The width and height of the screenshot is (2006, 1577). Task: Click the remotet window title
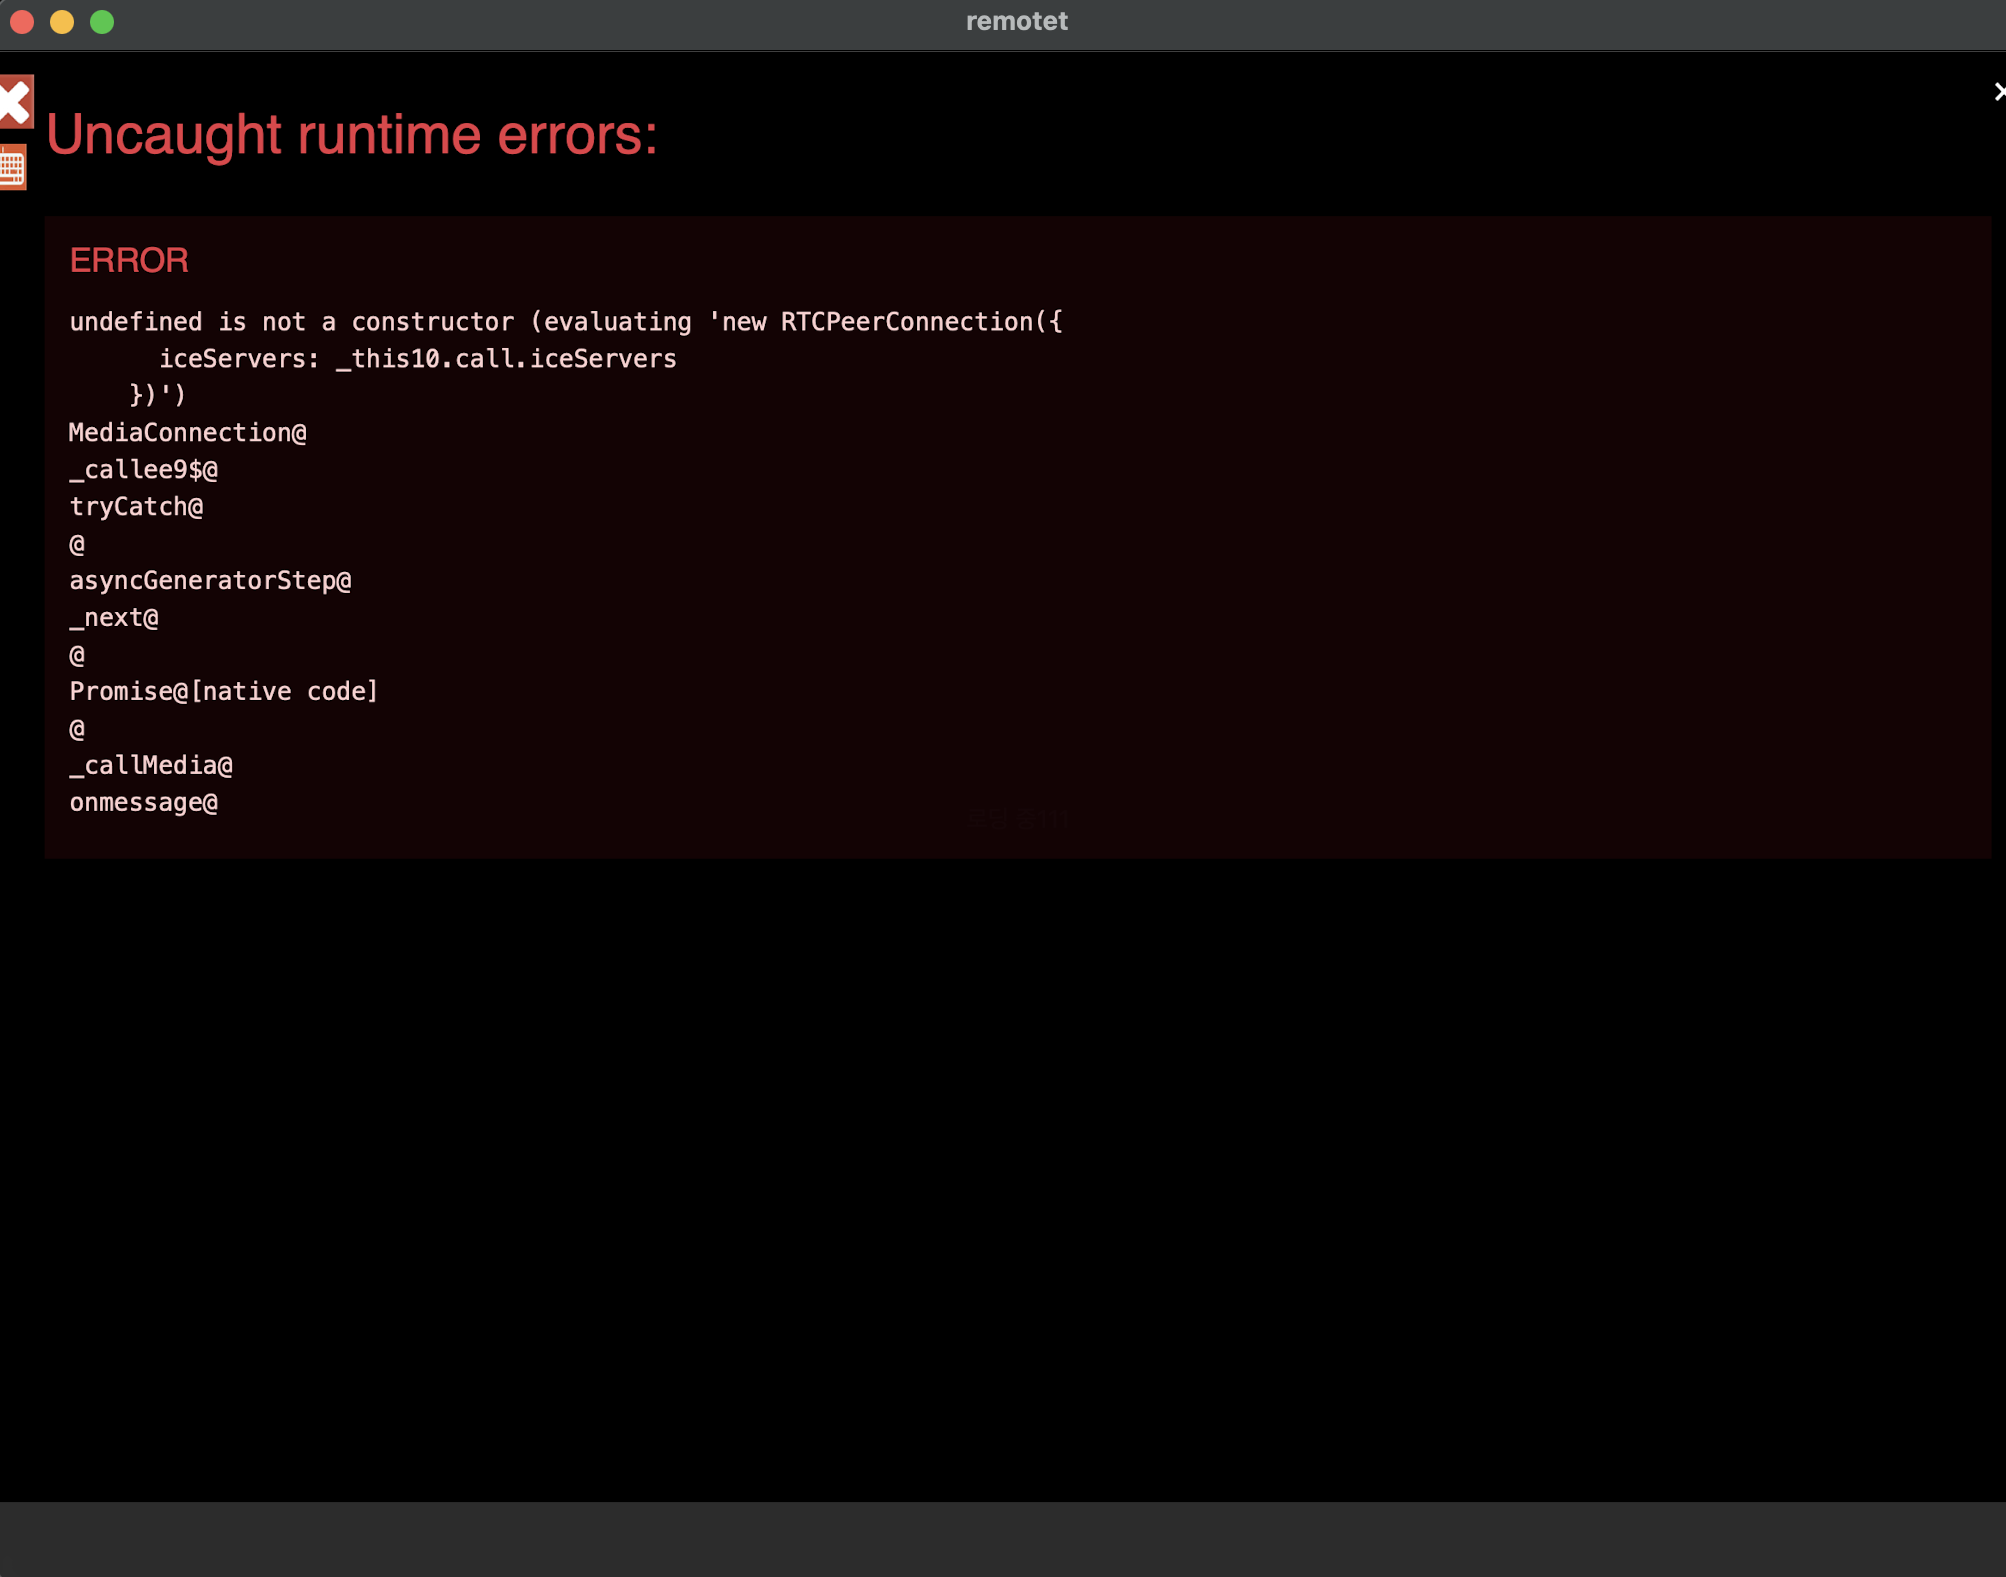(1016, 22)
